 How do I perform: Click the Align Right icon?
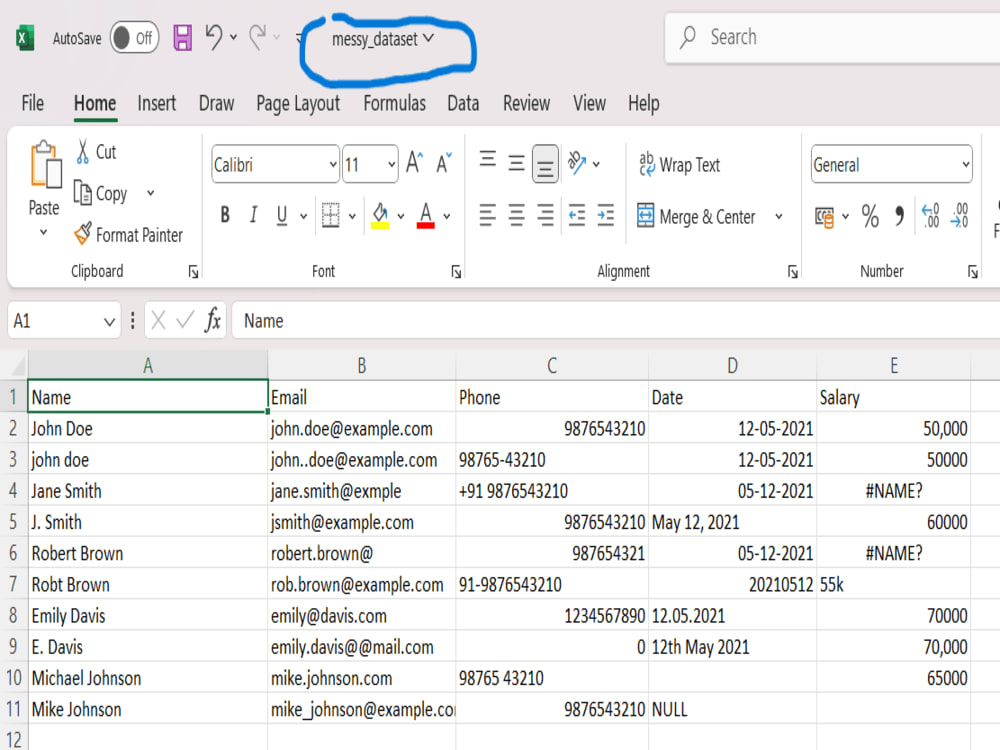click(545, 216)
